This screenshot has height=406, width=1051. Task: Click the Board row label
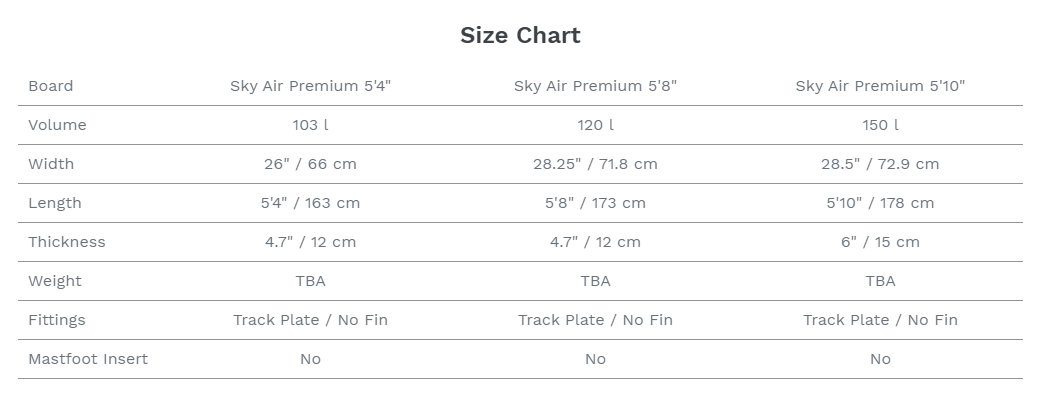point(51,86)
